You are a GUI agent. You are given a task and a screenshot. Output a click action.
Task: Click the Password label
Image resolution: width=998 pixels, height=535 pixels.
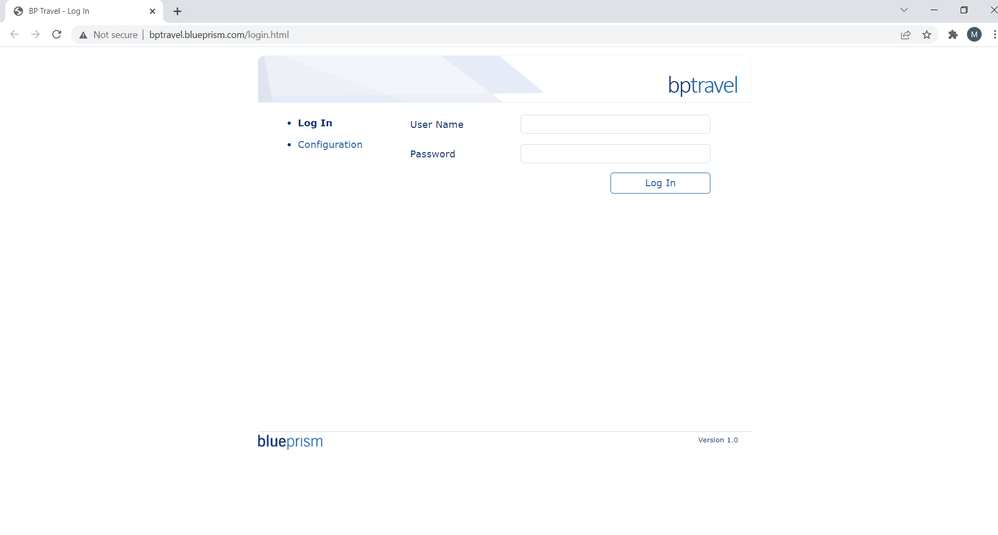pos(433,154)
